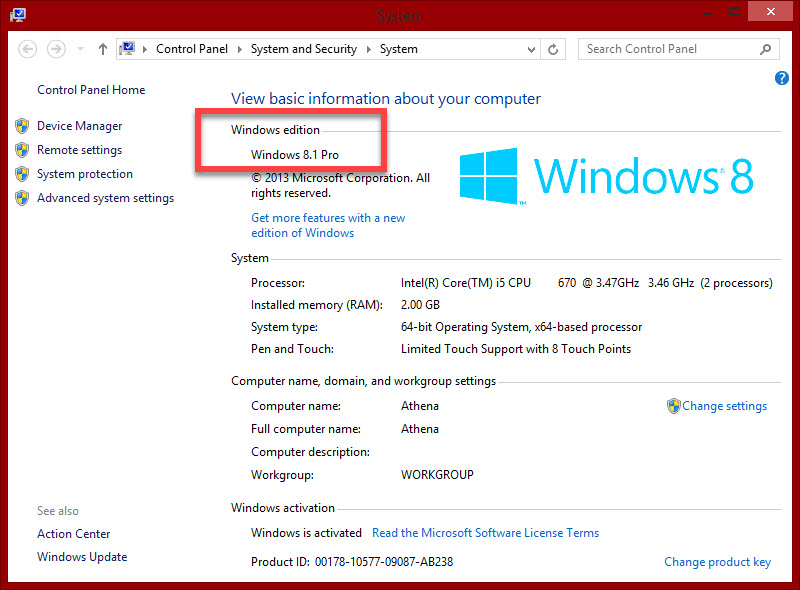
Task: Open Action Center under See also
Action: (73, 534)
